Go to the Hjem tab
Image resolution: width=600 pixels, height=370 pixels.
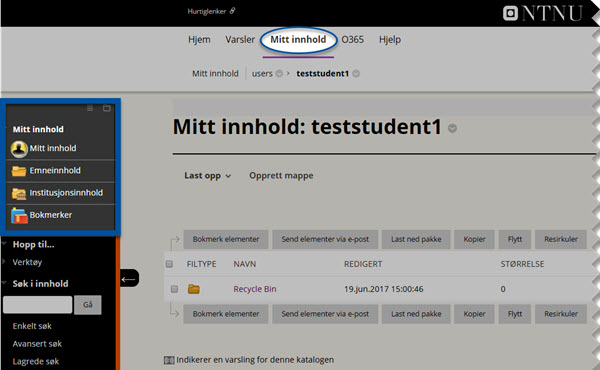(x=199, y=39)
